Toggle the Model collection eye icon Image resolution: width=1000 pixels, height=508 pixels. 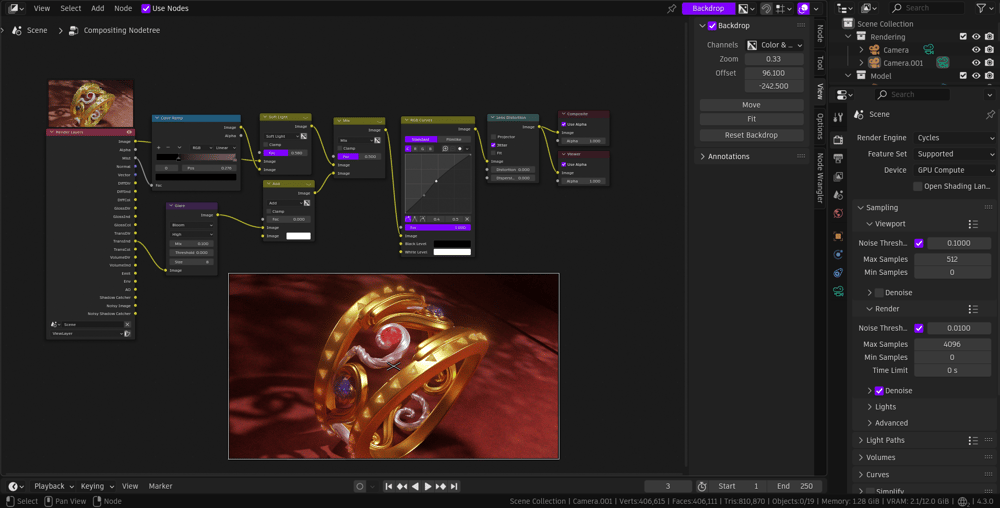click(976, 76)
